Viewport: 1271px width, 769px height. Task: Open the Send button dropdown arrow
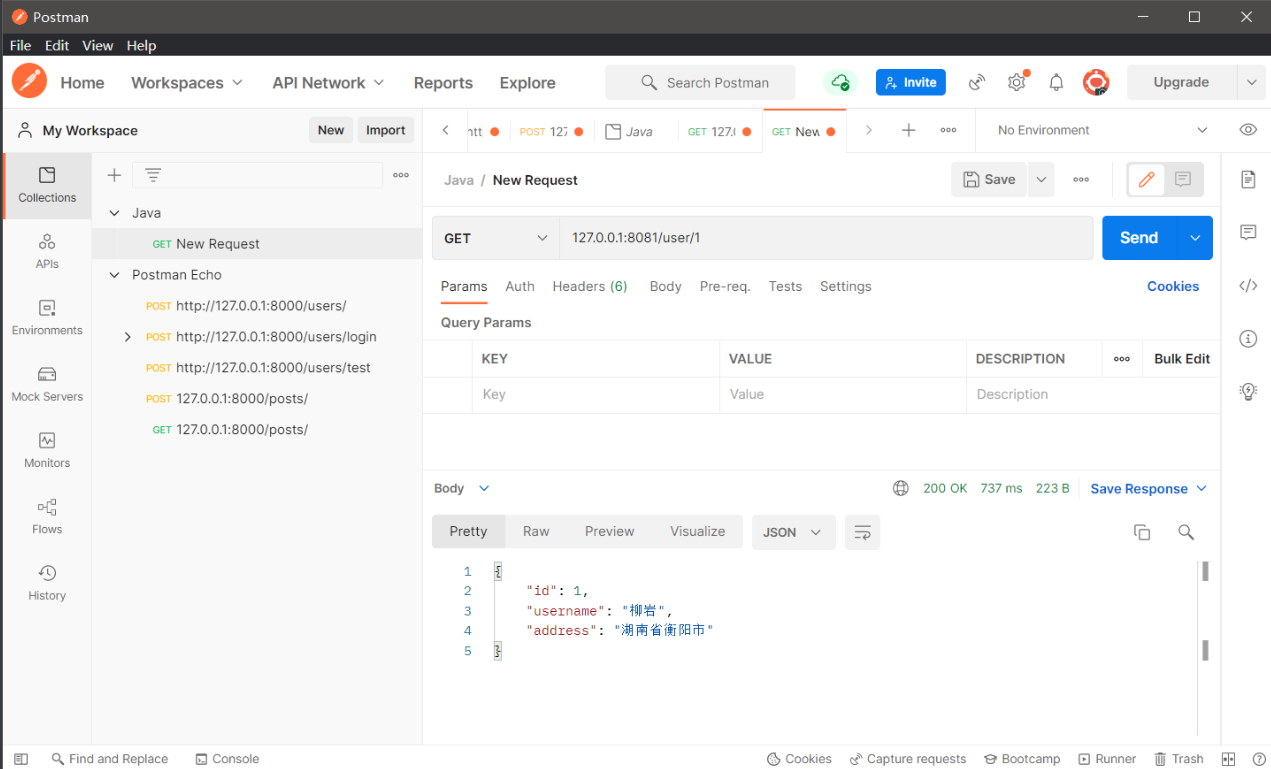1194,238
